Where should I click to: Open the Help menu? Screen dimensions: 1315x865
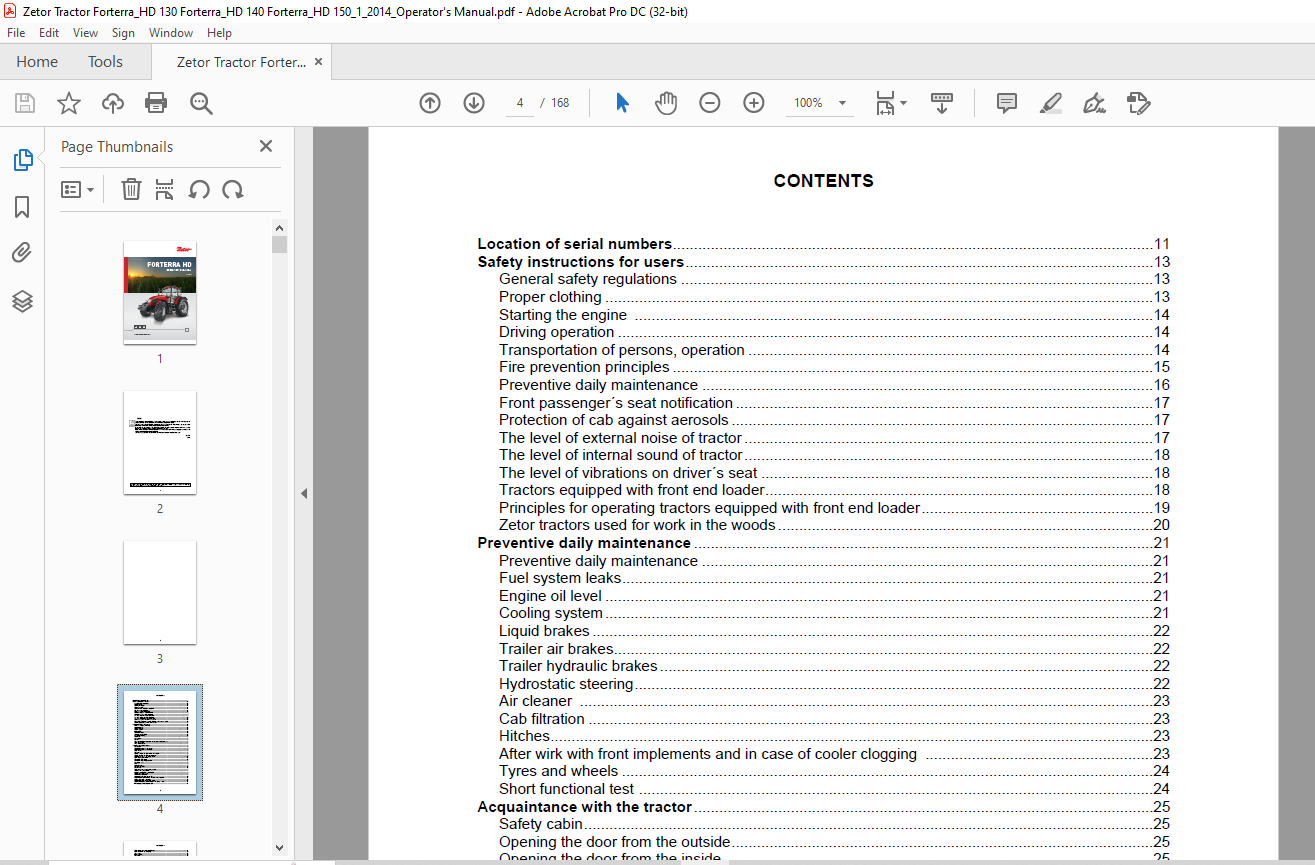click(x=219, y=33)
